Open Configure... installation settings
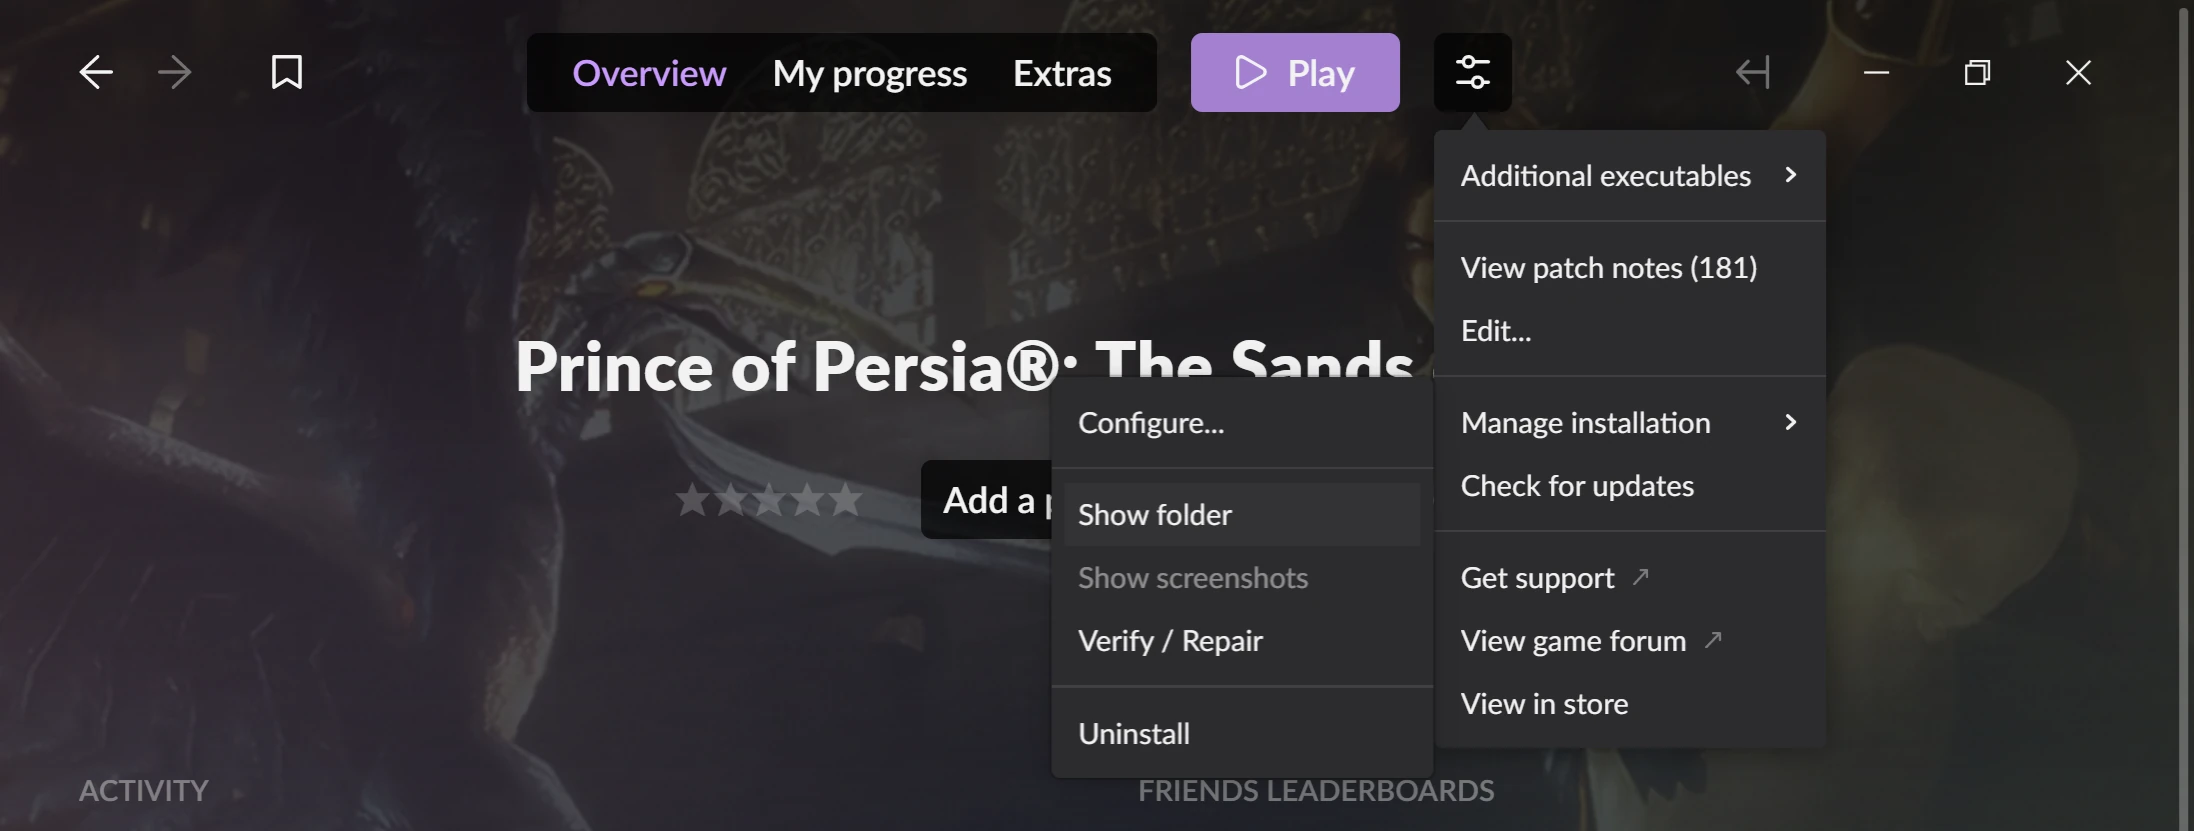 click(x=1242, y=422)
